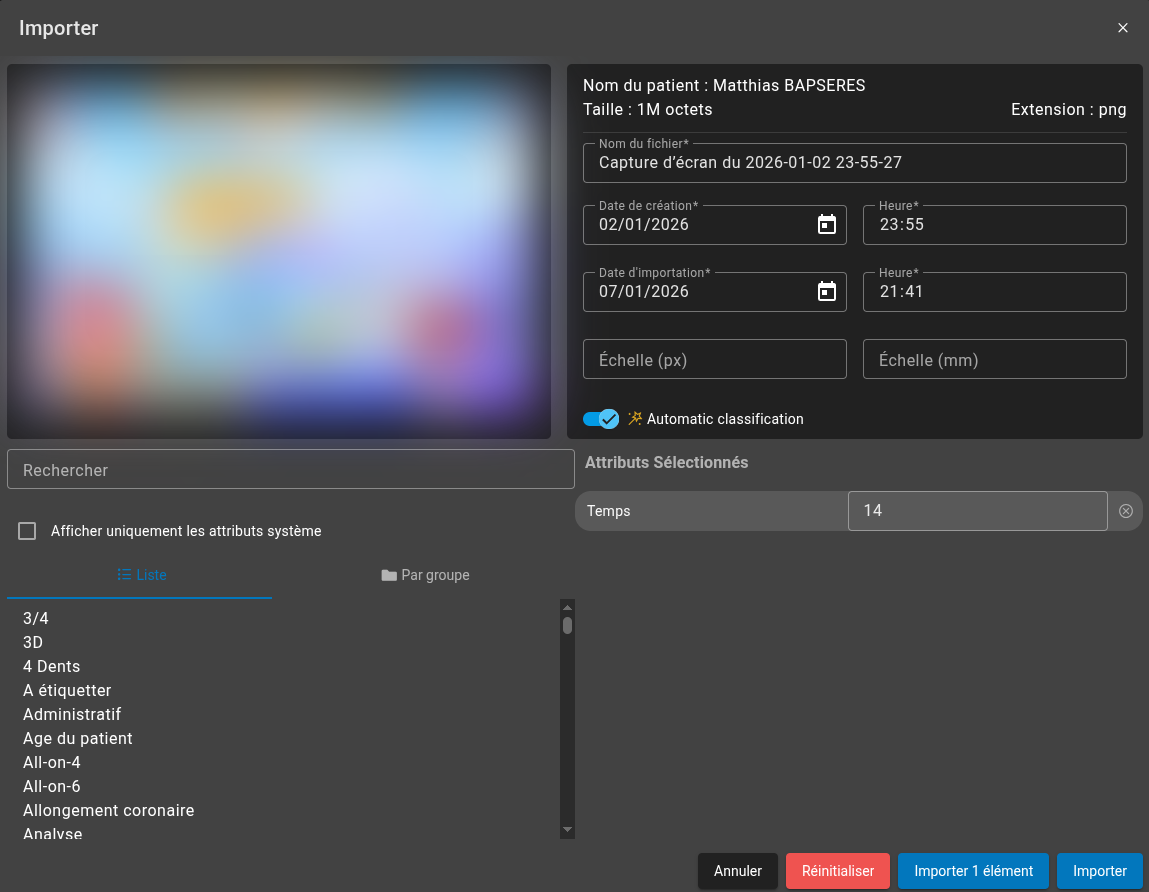
Task: Close the Importer dialog
Action: coord(1122,28)
